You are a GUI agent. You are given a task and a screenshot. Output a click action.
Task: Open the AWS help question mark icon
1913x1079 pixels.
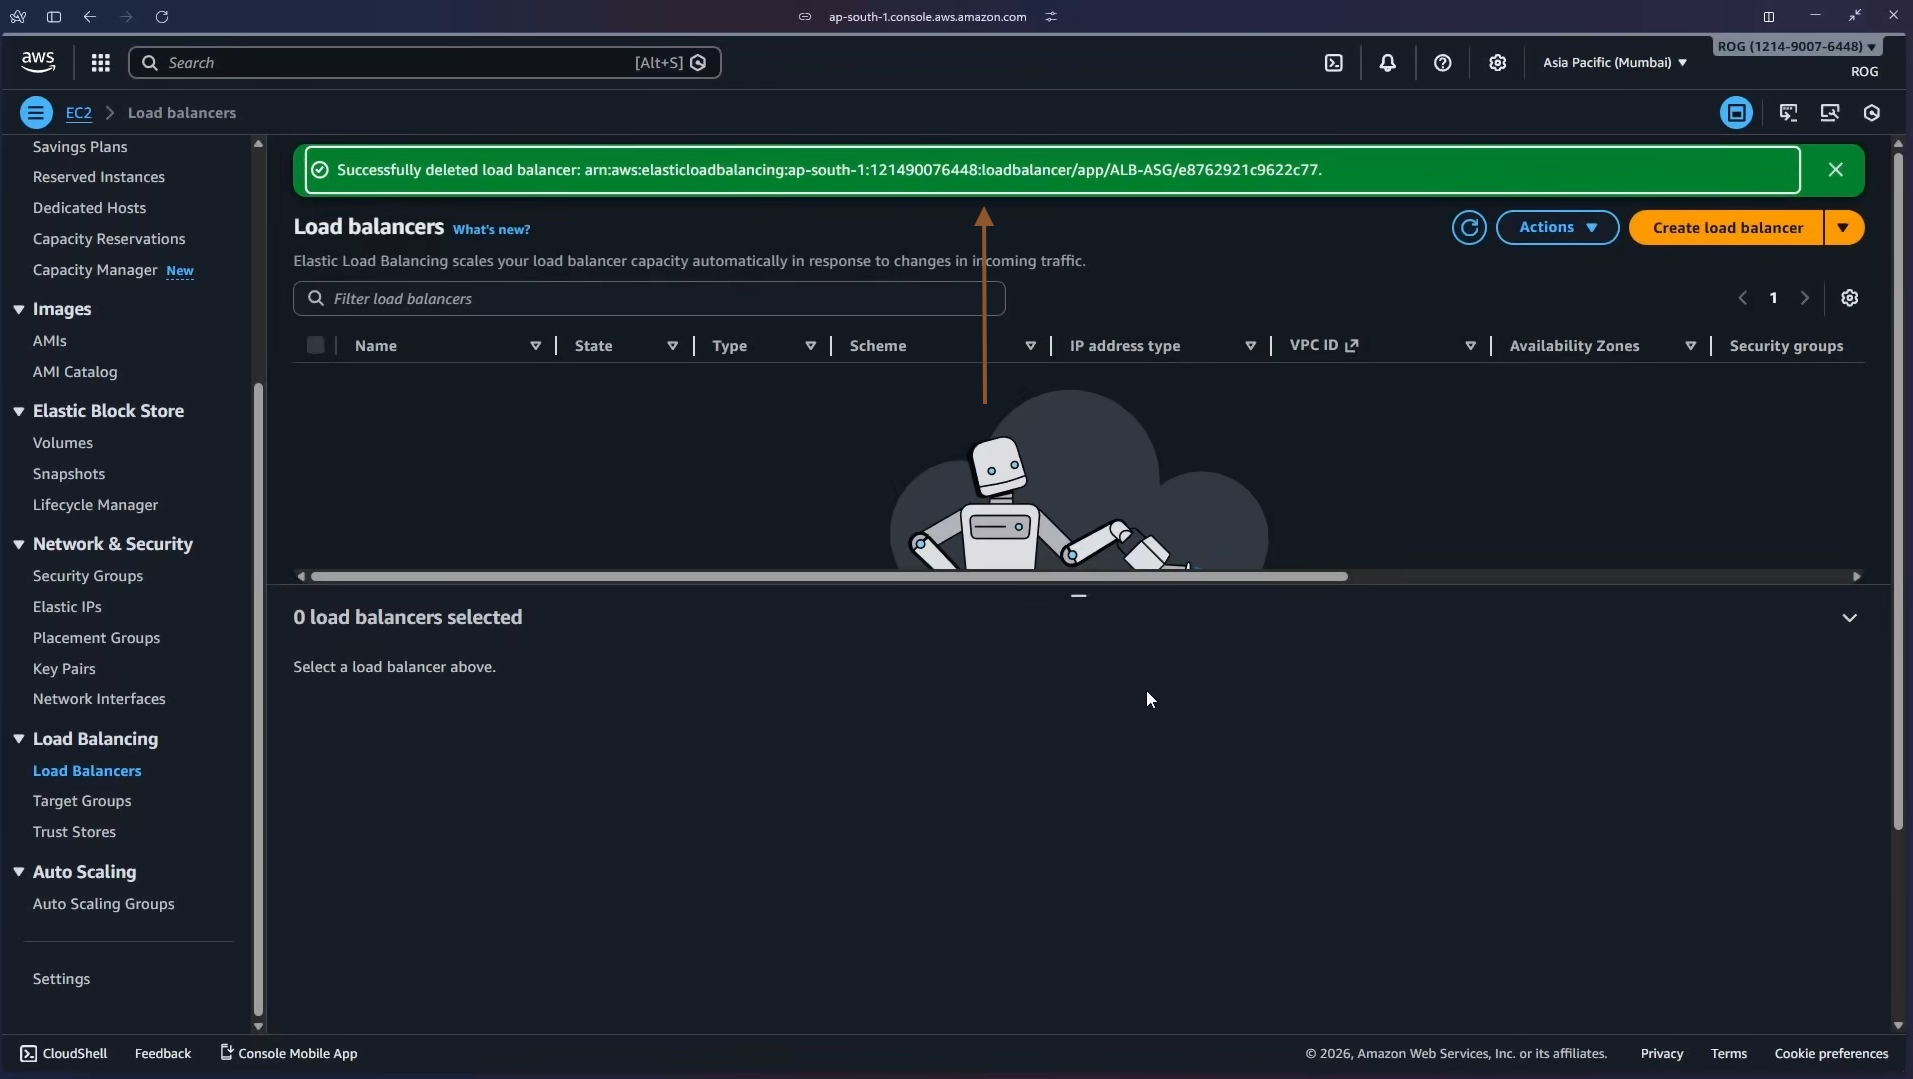[1442, 62]
